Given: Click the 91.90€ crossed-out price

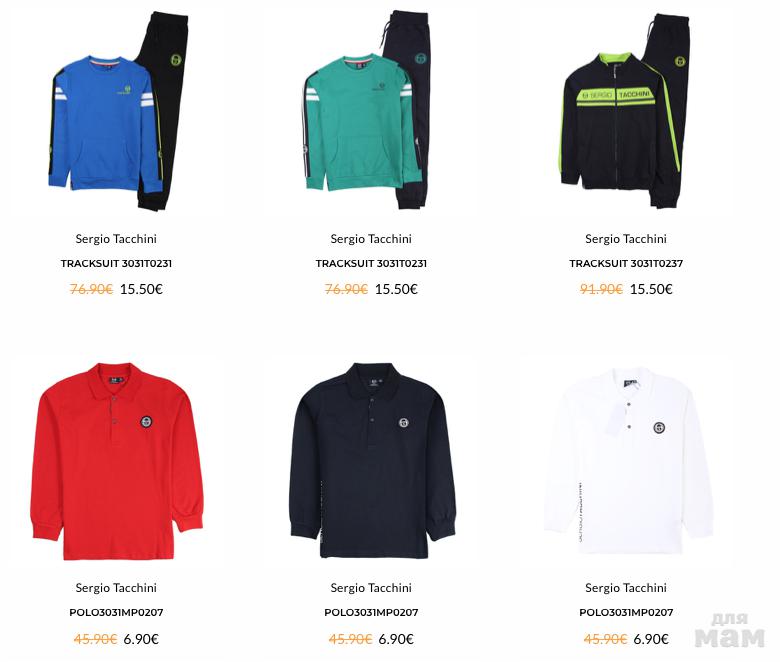Looking at the screenshot, I should pyautogui.click(x=601, y=289).
